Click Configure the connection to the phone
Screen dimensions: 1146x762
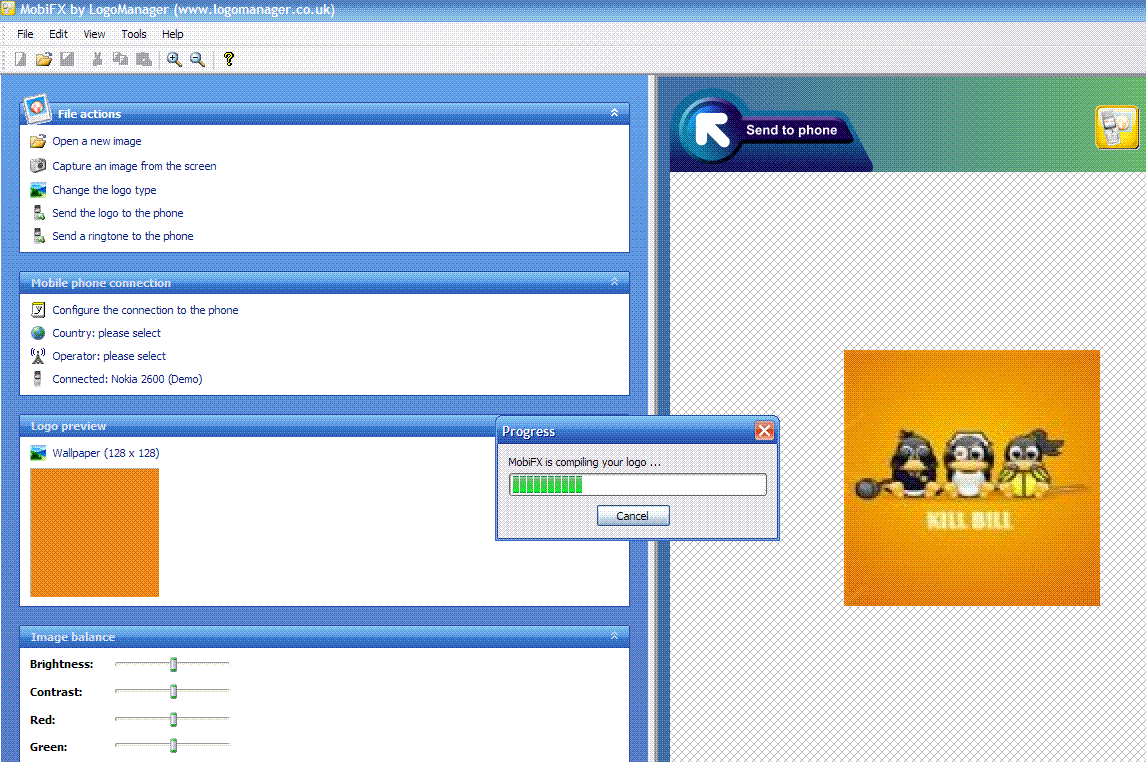pyautogui.click(x=145, y=310)
